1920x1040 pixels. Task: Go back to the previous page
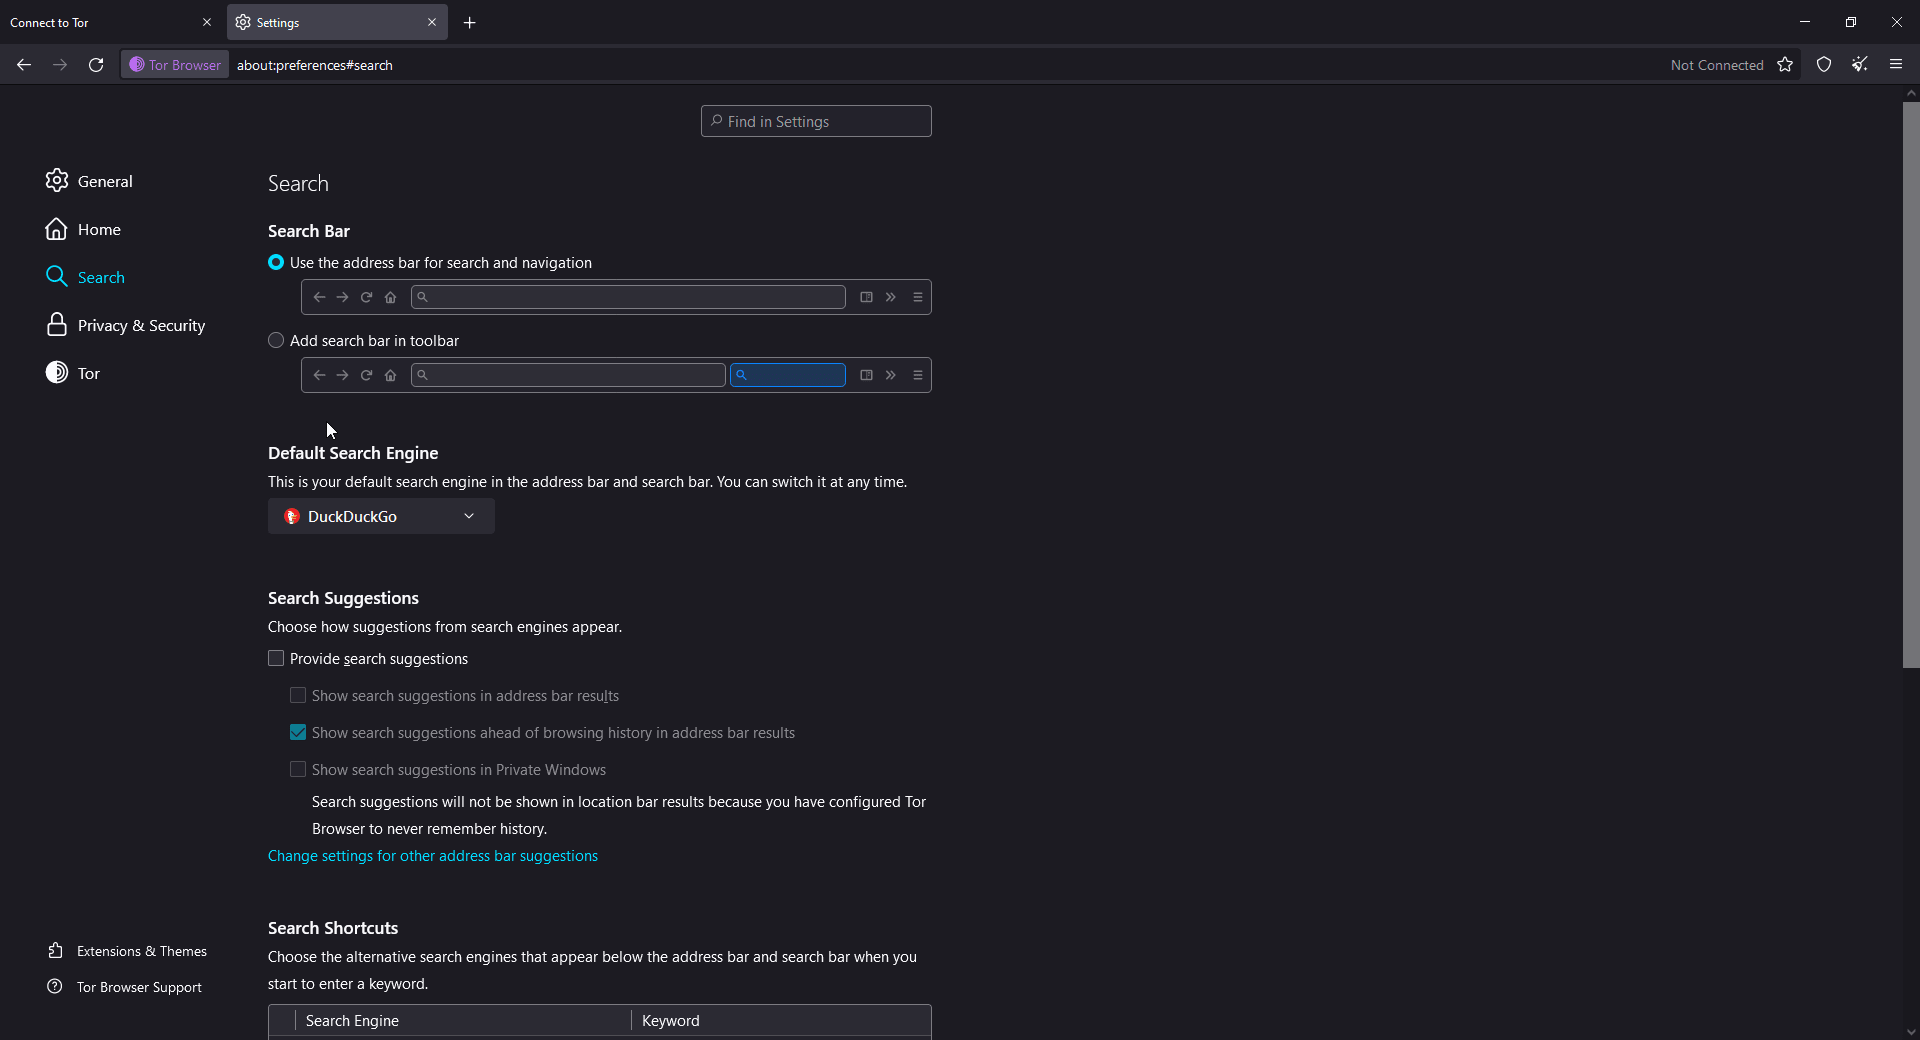(24, 65)
